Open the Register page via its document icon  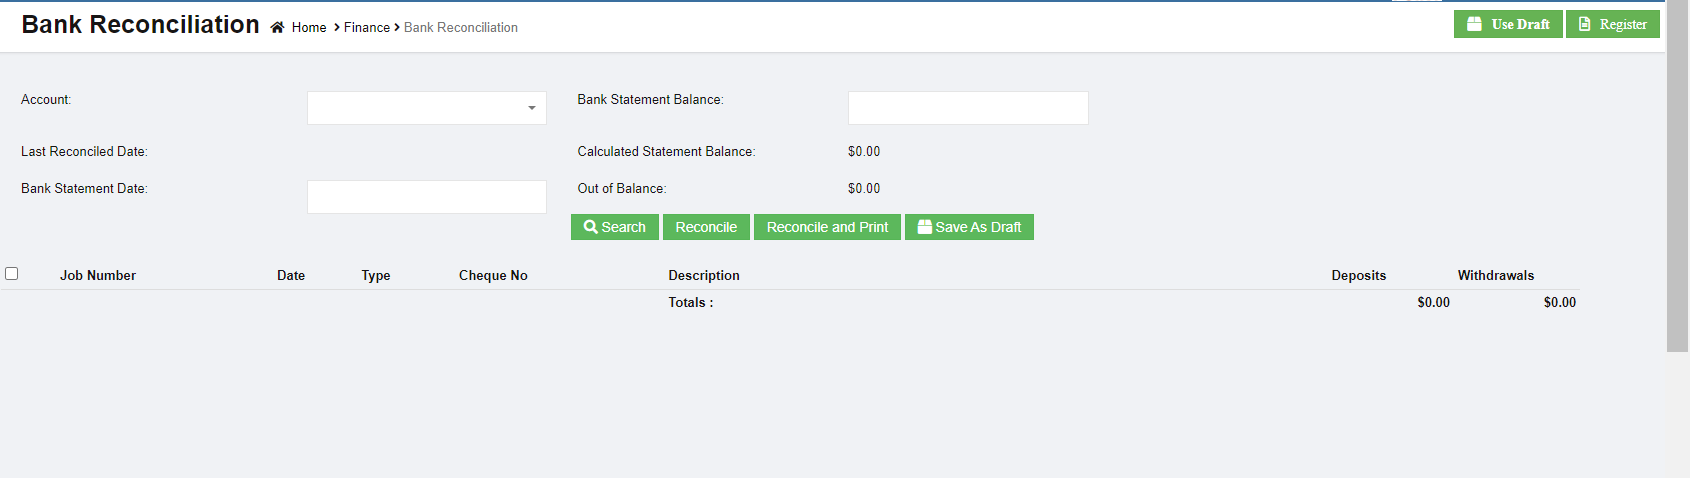[1585, 24]
